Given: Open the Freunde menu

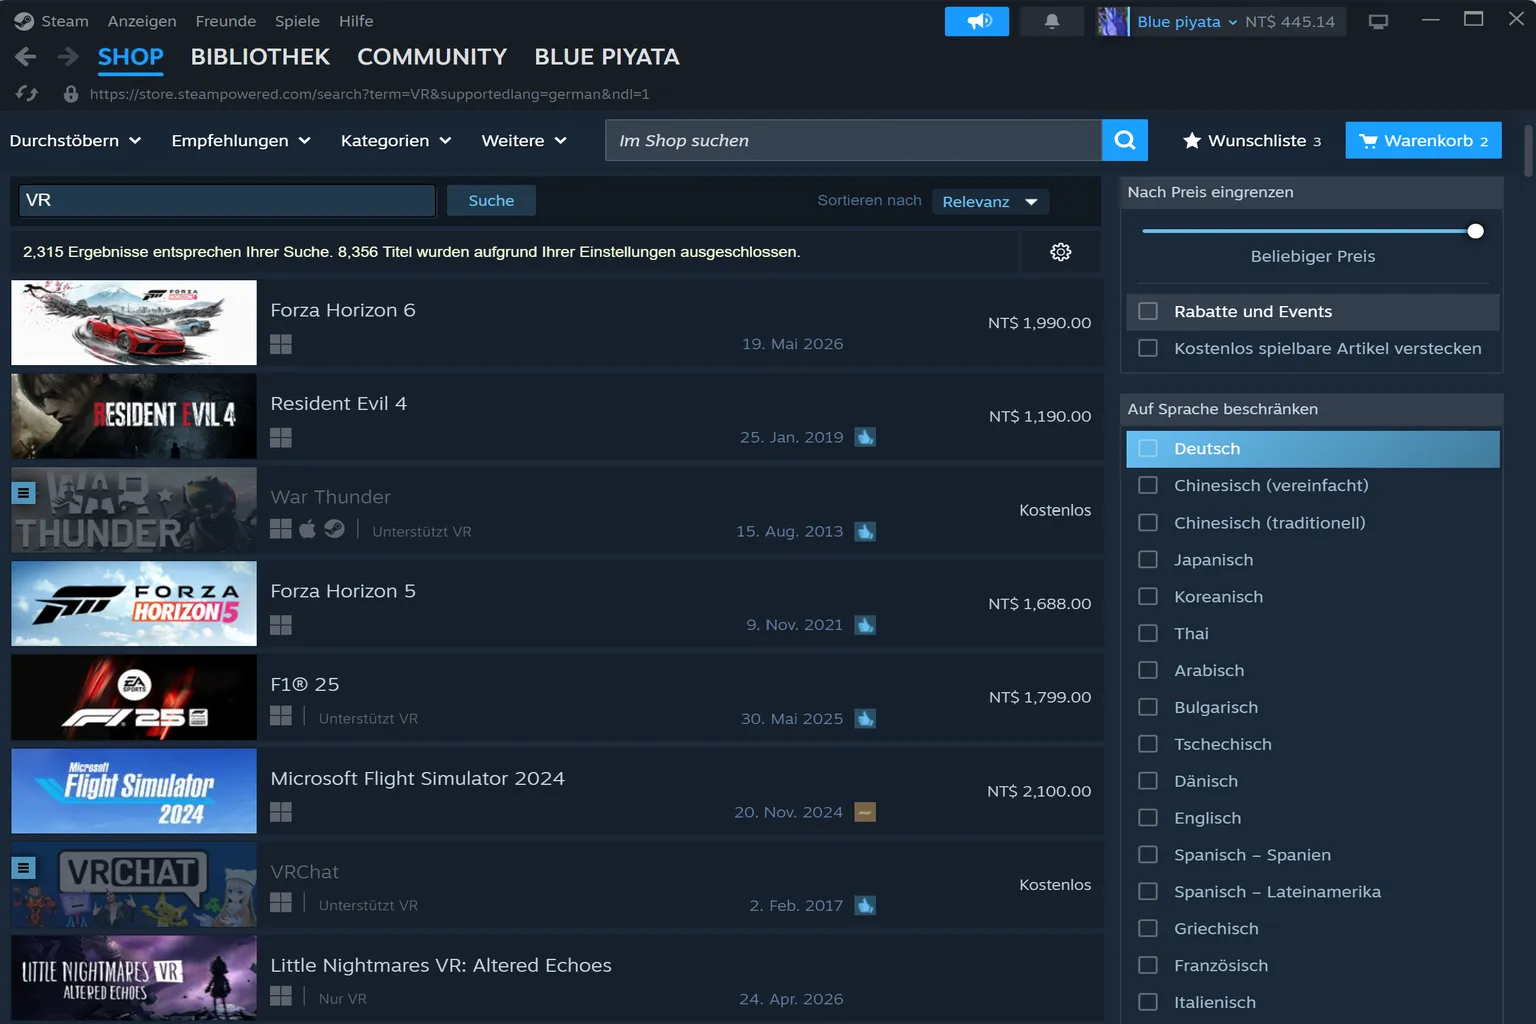Looking at the screenshot, I should coord(226,21).
